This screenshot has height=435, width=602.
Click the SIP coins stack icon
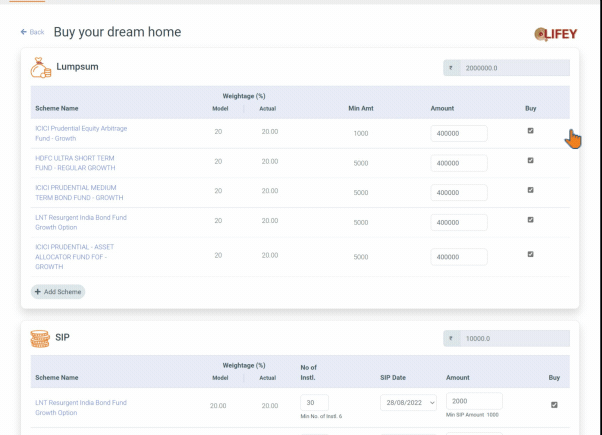point(40,338)
